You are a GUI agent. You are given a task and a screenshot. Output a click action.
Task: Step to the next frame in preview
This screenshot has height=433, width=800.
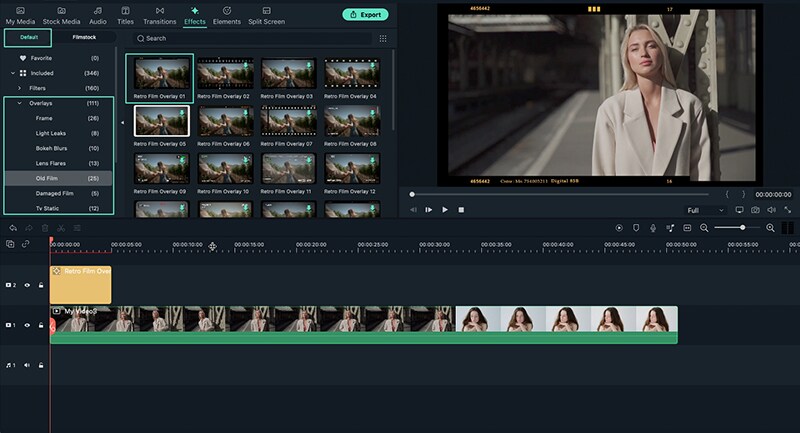pos(429,210)
